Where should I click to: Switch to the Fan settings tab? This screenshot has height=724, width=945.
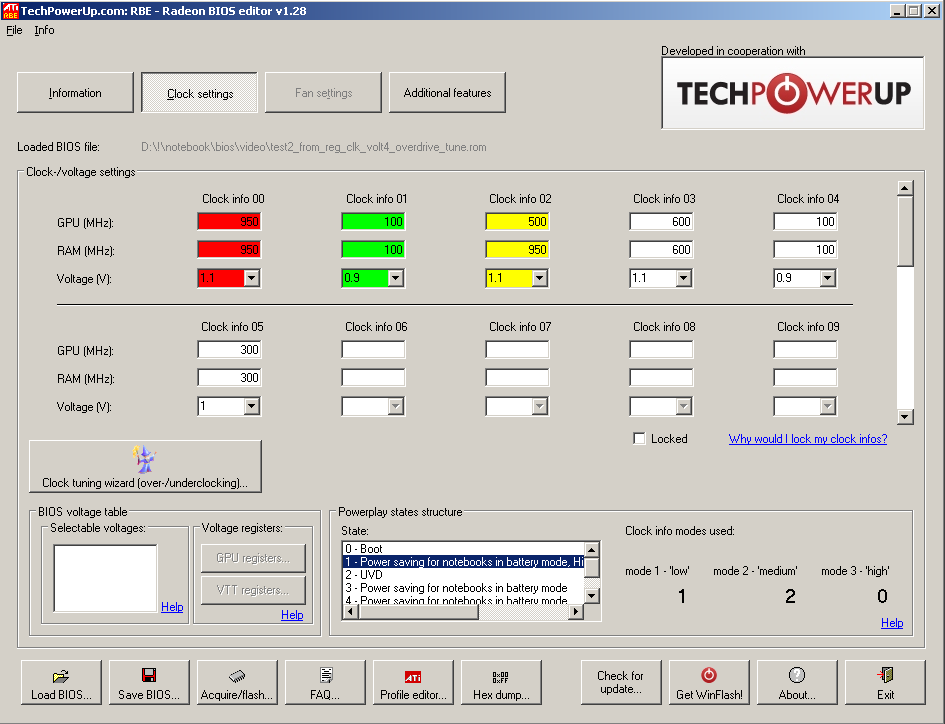324,93
